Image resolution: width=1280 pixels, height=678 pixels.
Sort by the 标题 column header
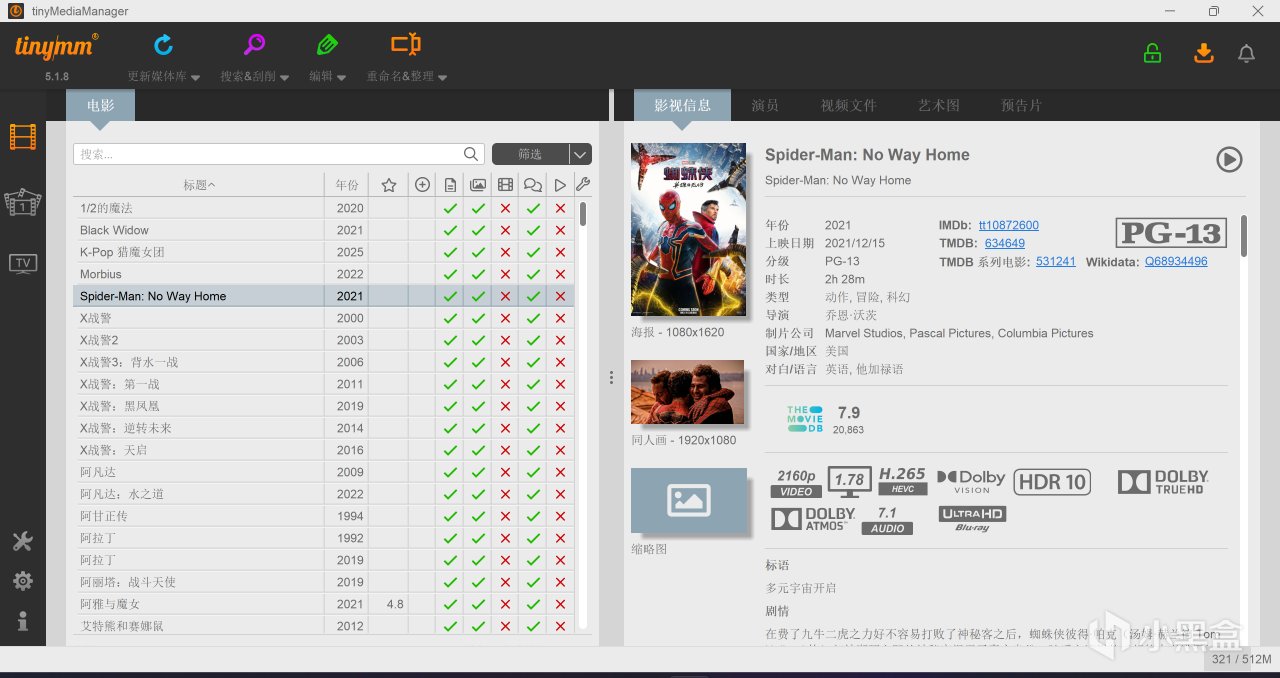coord(199,185)
